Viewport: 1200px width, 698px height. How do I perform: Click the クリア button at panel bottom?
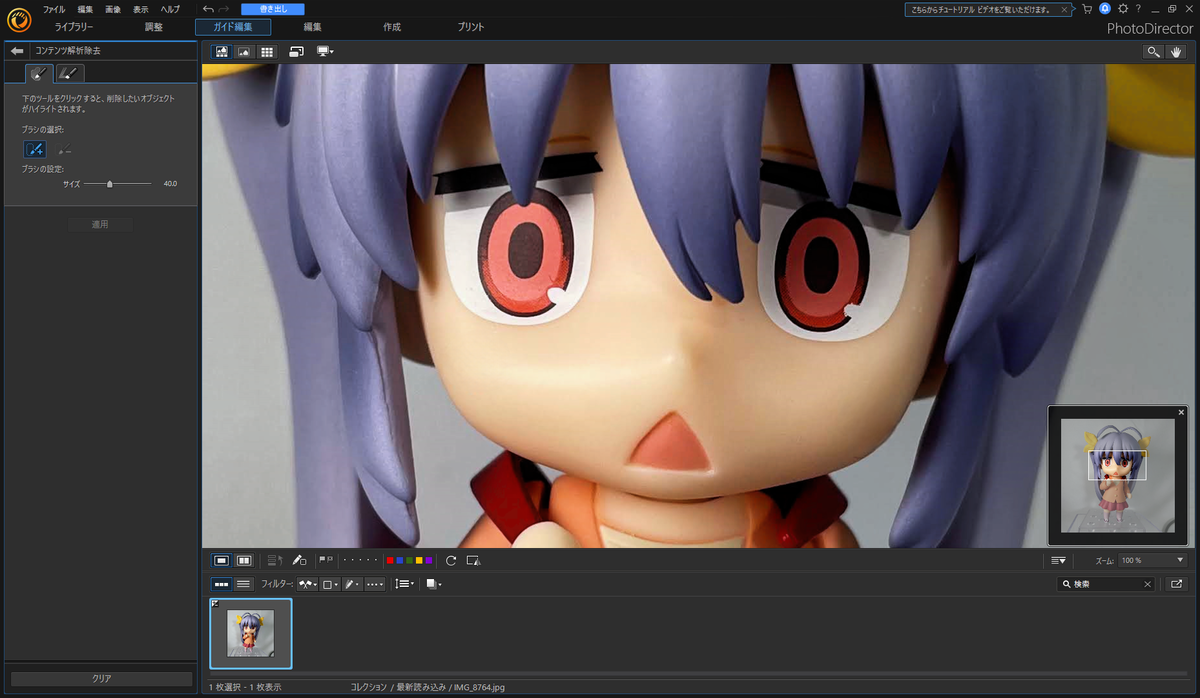pos(101,678)
